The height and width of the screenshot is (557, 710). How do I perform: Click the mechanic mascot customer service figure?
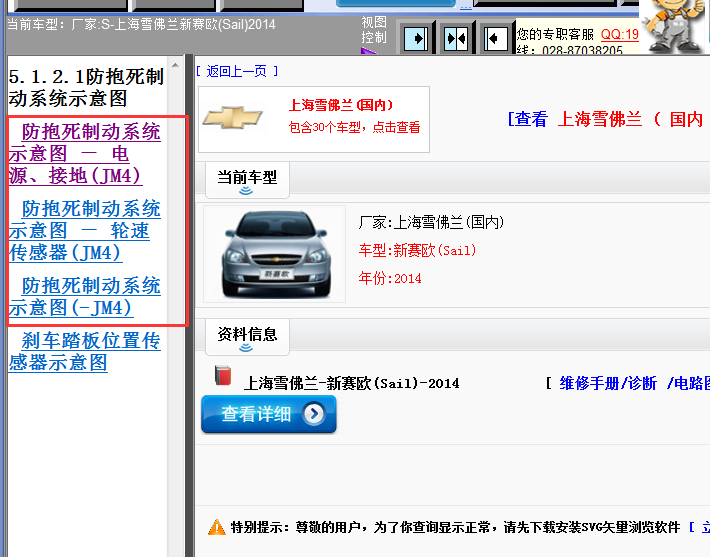click(x=673, y=26)
